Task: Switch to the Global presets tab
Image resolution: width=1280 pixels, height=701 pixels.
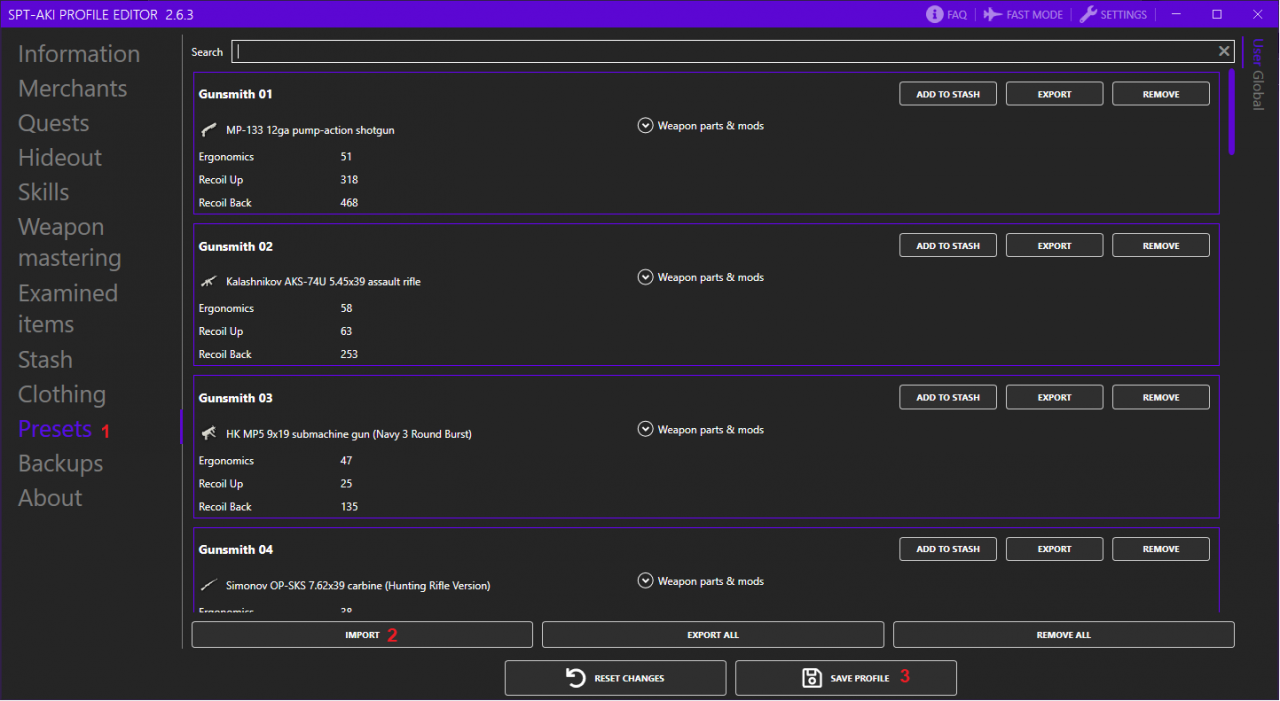Action: click(1258, 89)
